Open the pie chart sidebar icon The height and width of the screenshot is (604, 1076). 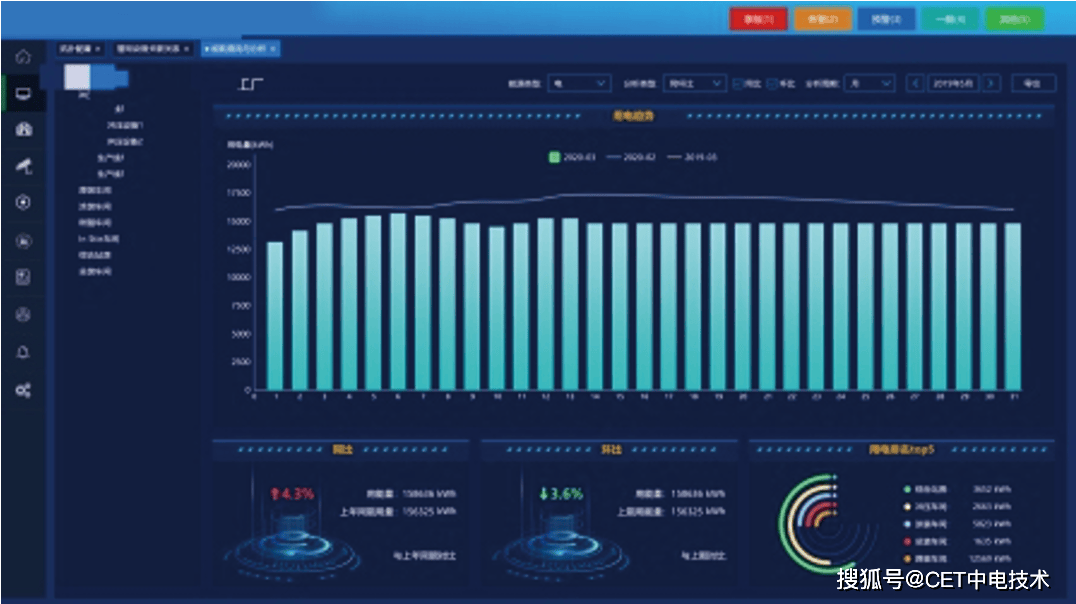point(23,315)
